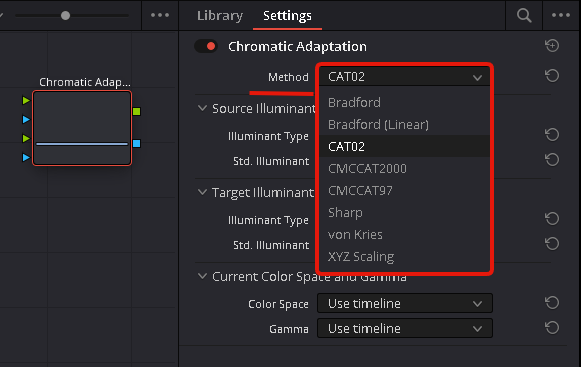The height and width of the screenshot is (367, 581).
Task: Click the search magnifier icon
Action: 524,16
